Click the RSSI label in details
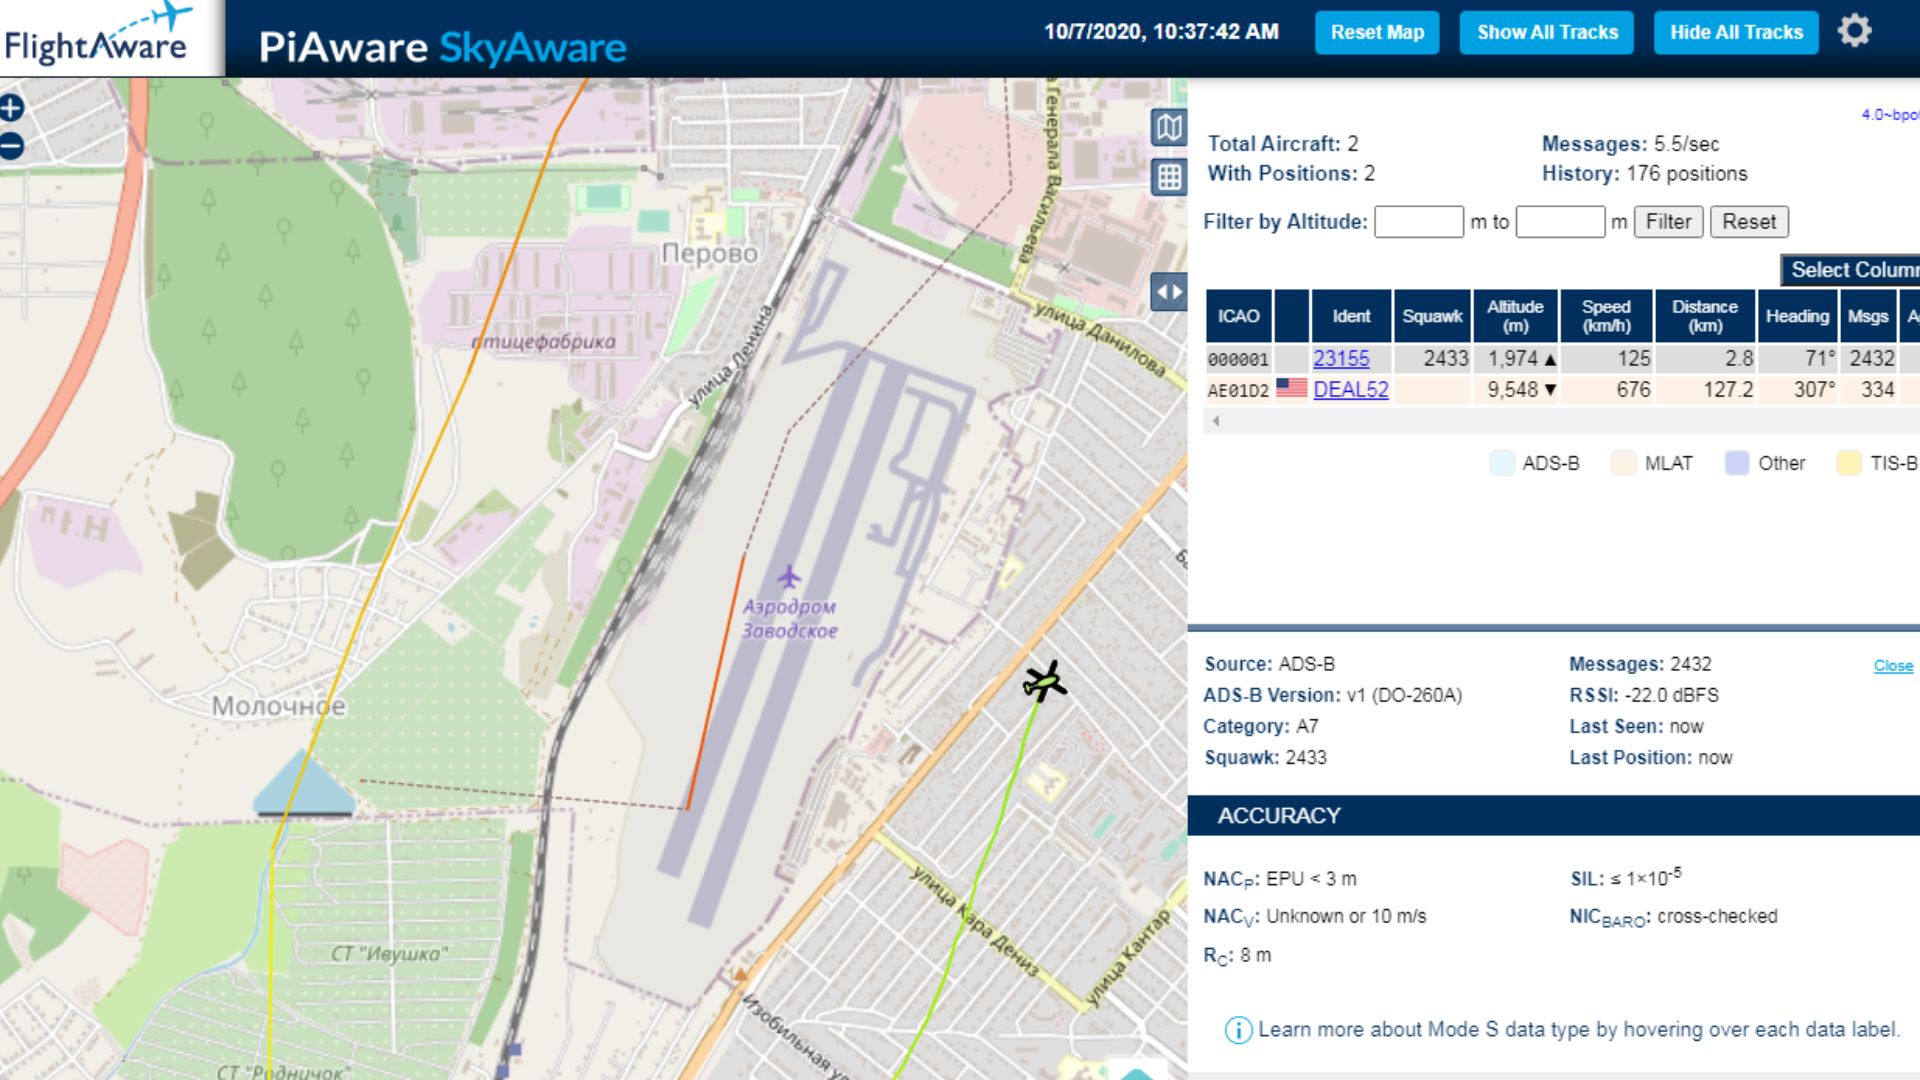Screen dimensions: 1920x1080 coord(1594,695)
